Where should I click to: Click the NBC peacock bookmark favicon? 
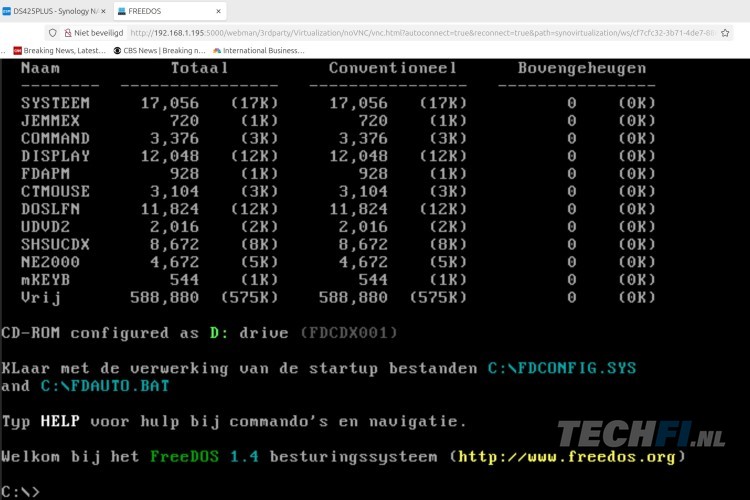217,50
